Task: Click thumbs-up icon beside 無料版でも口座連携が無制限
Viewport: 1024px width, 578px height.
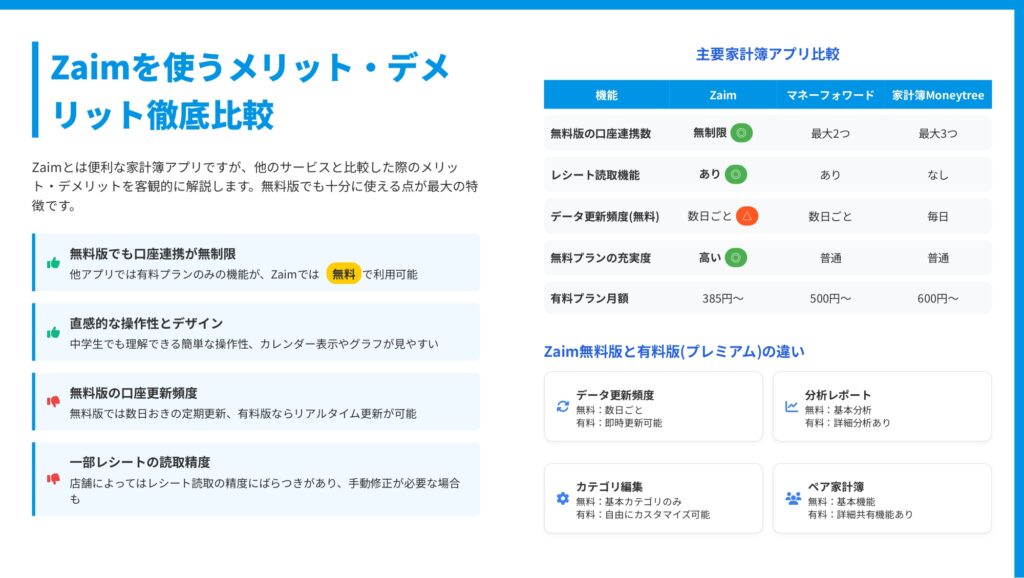Action: point(54,263)
